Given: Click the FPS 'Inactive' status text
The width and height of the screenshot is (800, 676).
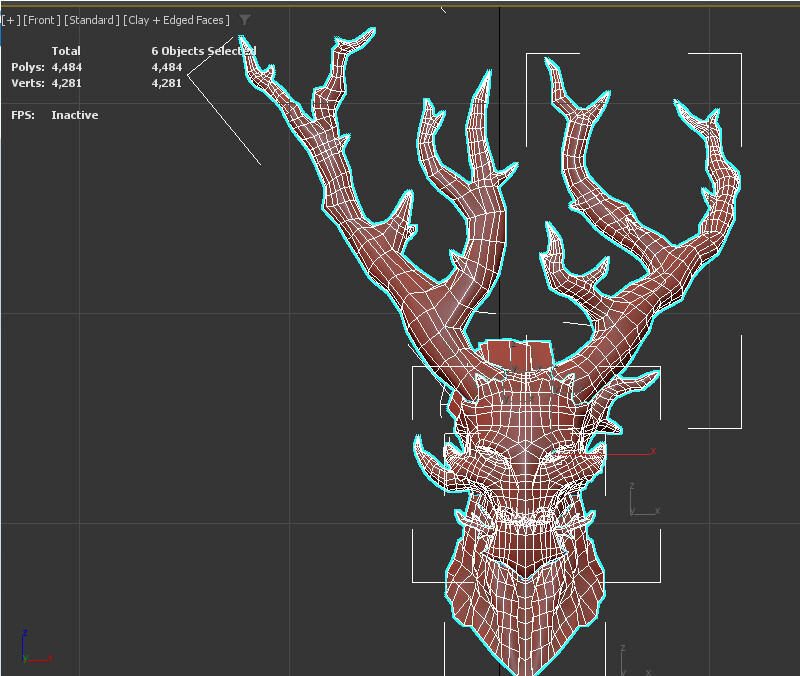Looking at the screenshot, I should tap(74, 115).
